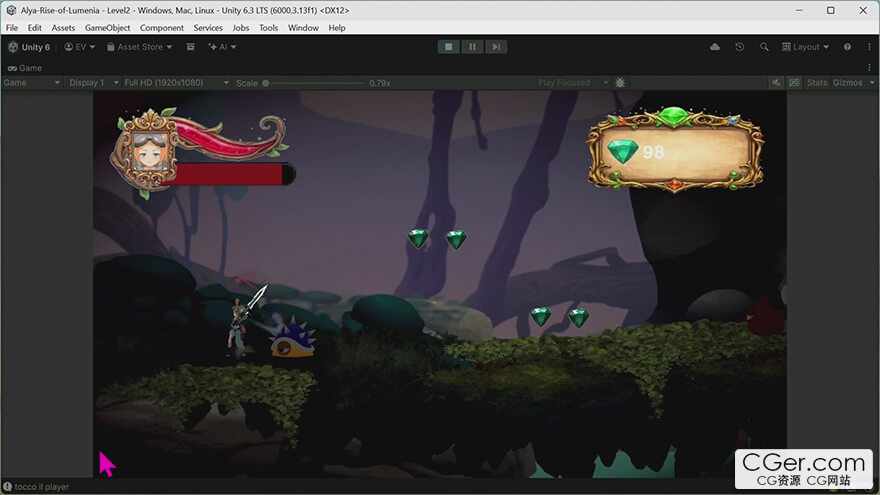Click the Unity icon in the title bar
Image resolution: width=880 pixels, height=495 pixels.
coord(11,10)
